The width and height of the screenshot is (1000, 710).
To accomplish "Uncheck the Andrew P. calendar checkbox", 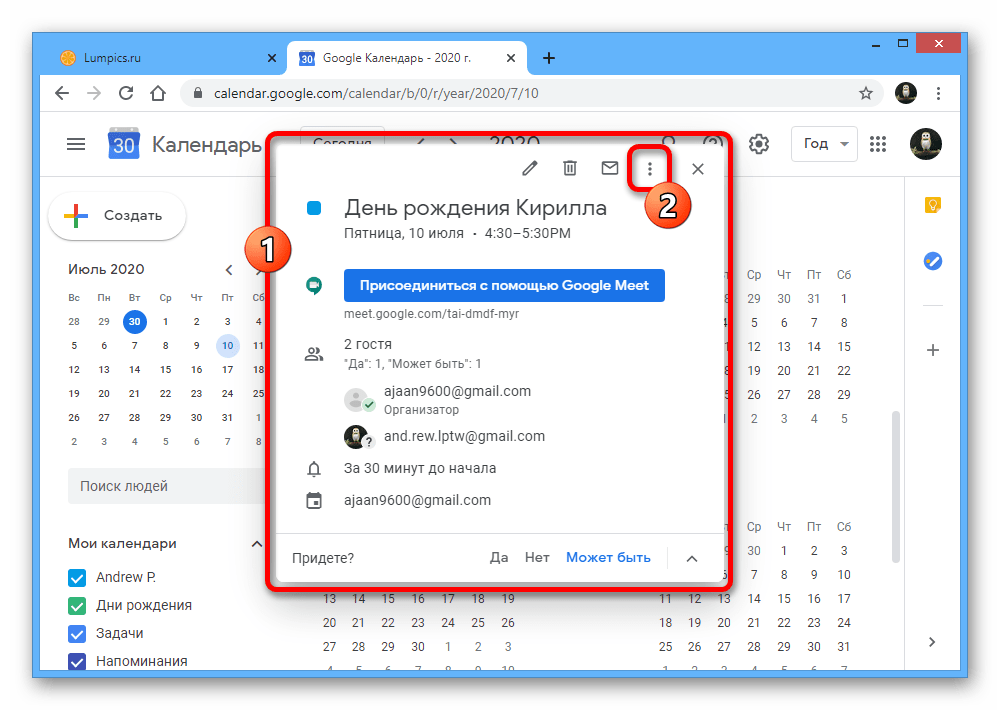I will [x=77, y=577].
